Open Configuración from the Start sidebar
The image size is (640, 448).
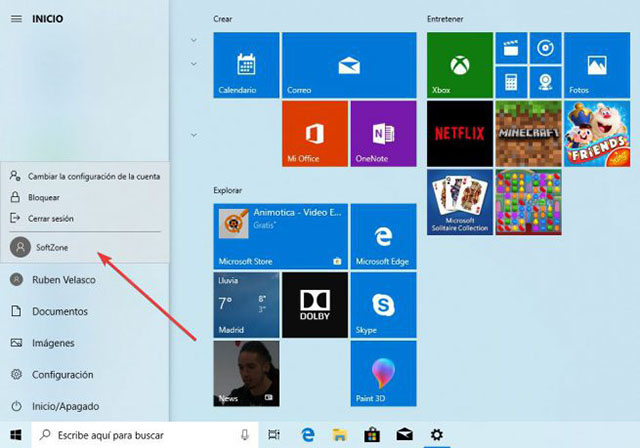click(x=85, y=375)
